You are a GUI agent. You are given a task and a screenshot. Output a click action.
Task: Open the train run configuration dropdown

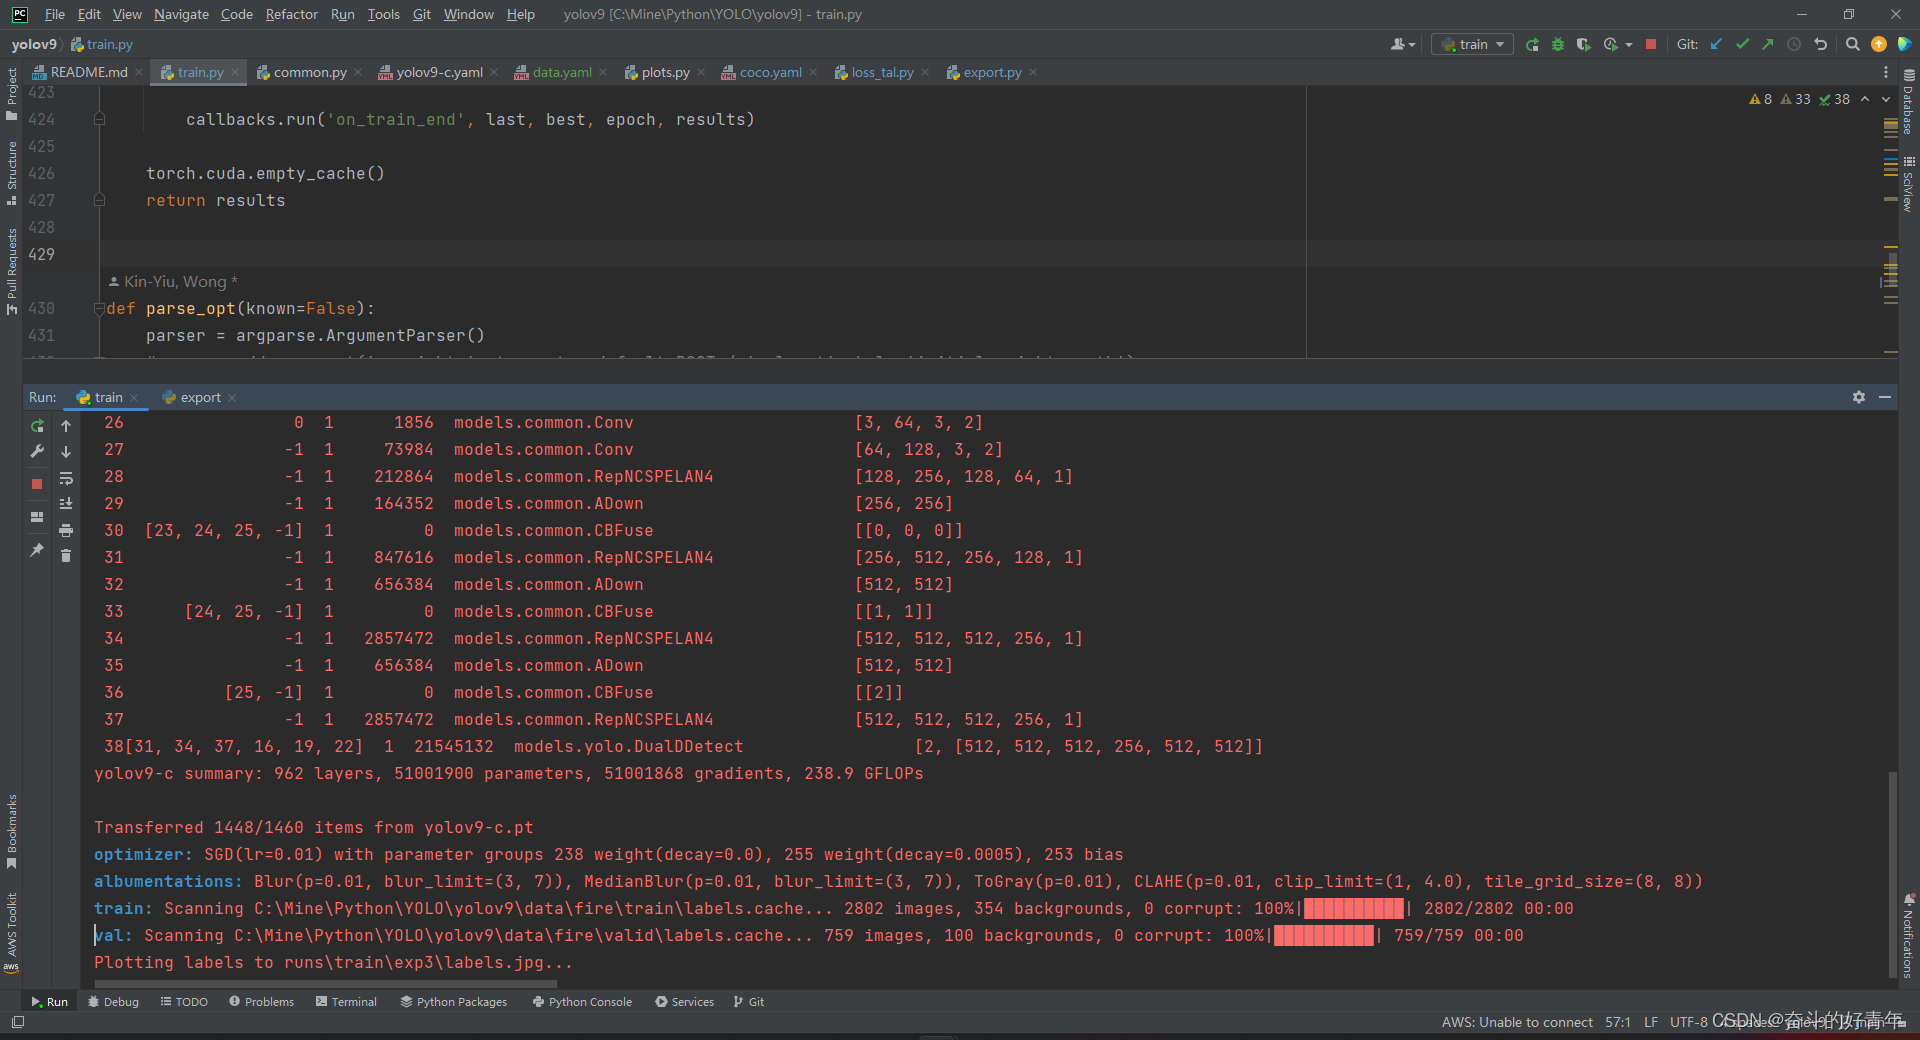(x=1472, y=44)
